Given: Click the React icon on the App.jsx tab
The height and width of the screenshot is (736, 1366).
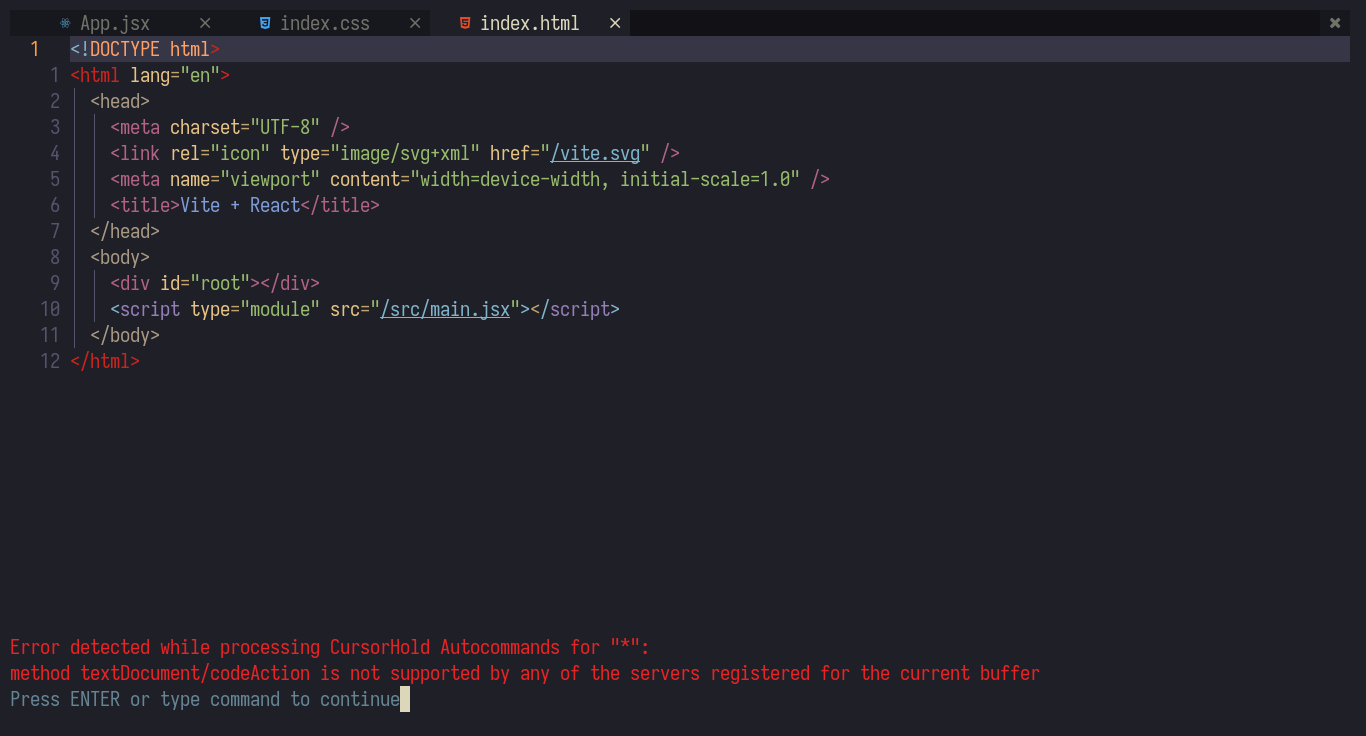Looking at the screenshot, I should point(64,22).
